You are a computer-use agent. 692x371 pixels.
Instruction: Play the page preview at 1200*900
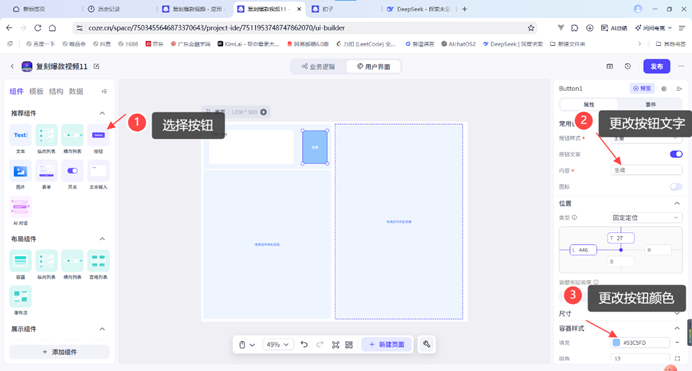click(263, 112)
